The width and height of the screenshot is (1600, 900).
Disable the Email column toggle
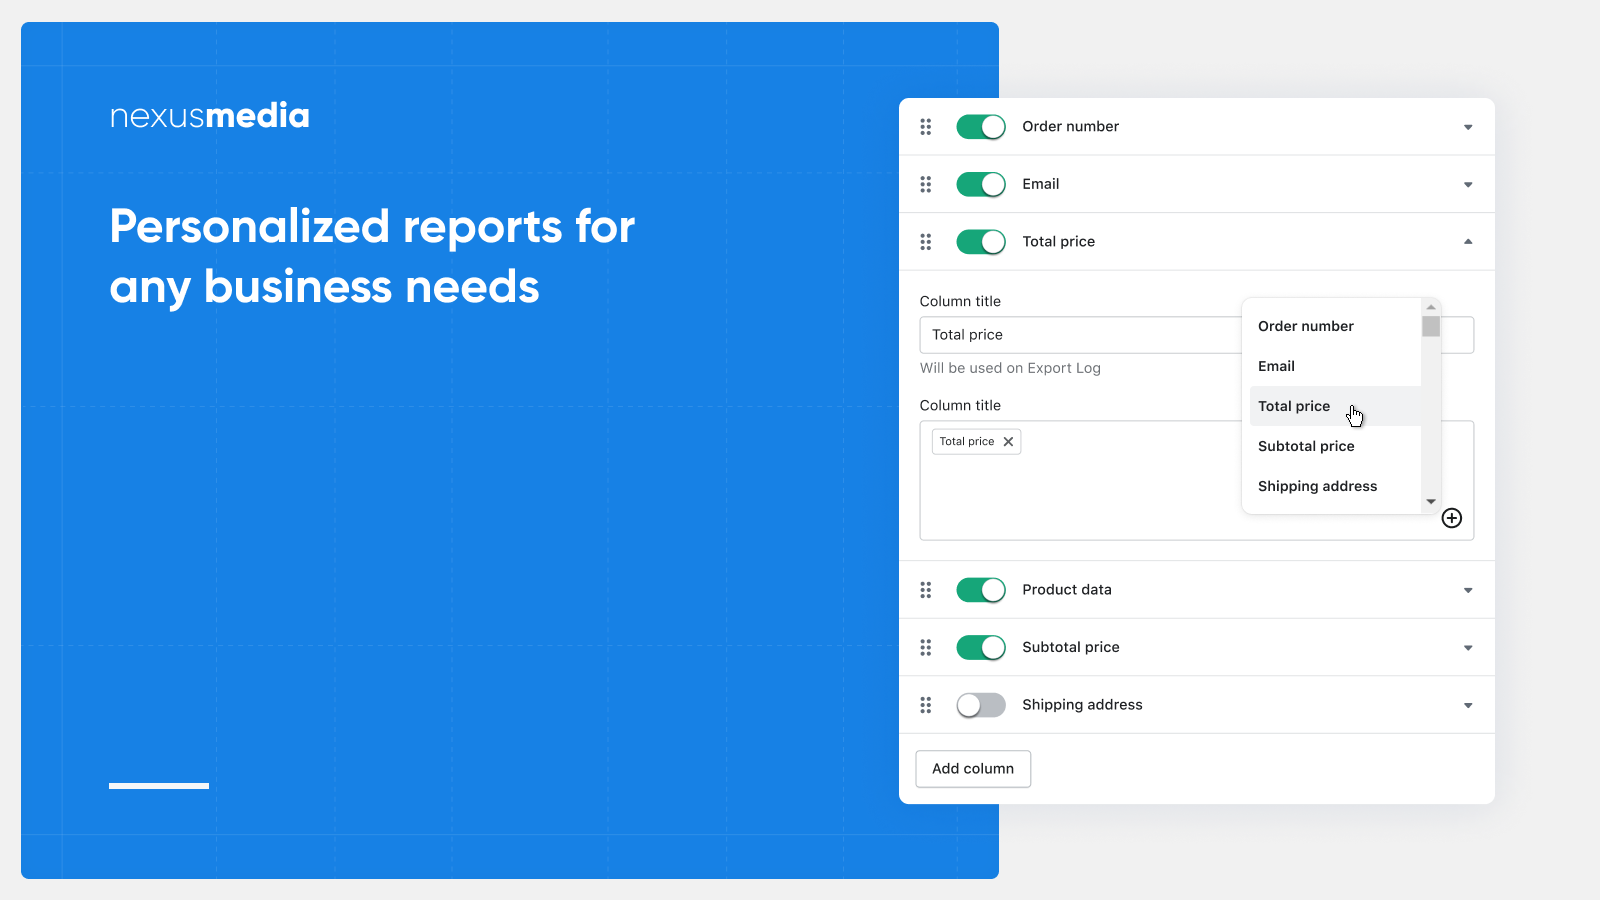tap(981, 184)
